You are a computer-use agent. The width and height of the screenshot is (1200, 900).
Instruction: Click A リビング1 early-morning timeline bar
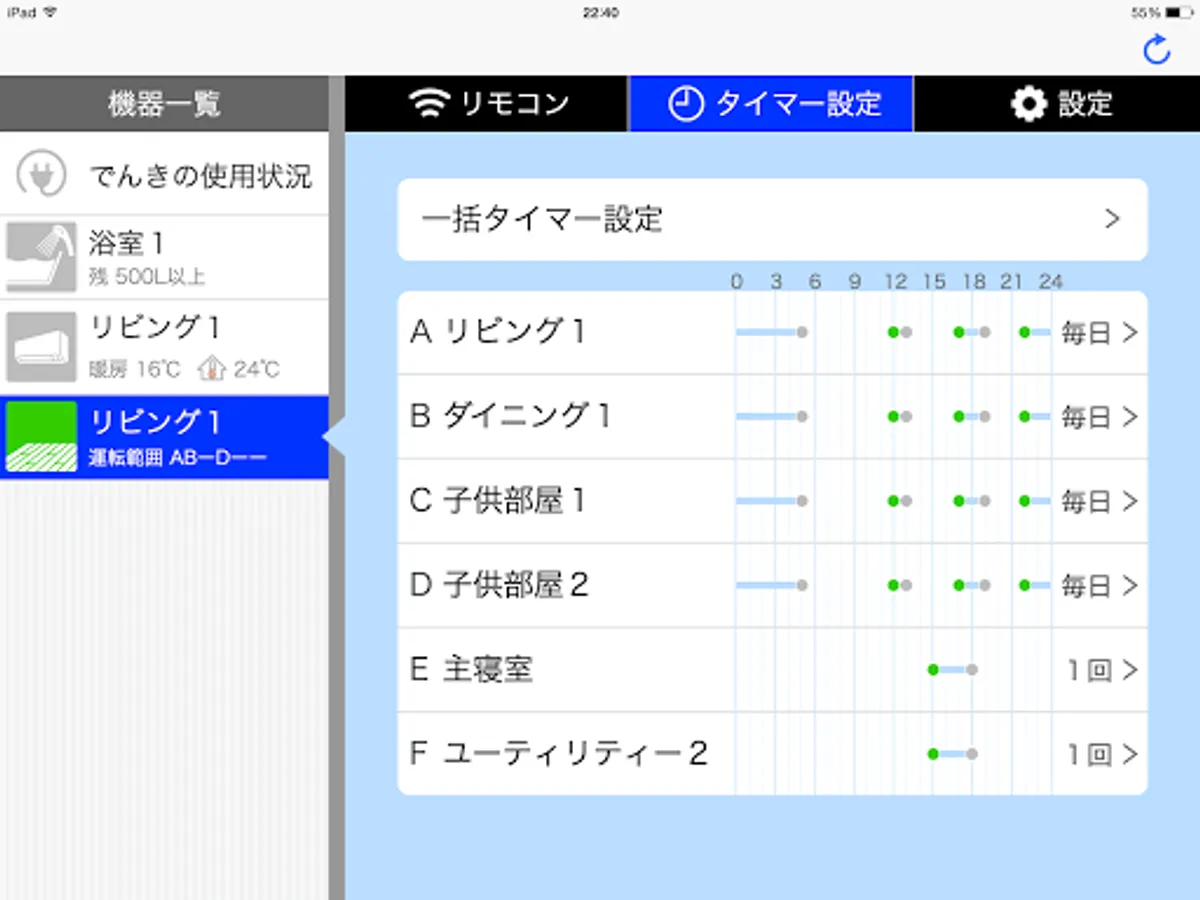(x=771, y=332)
